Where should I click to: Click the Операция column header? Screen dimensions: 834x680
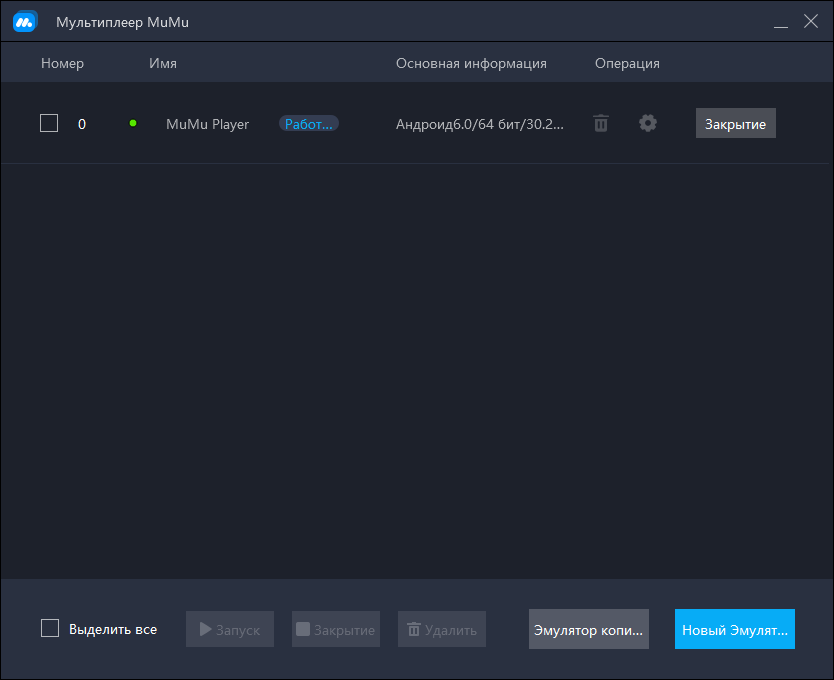click(627, 63)
